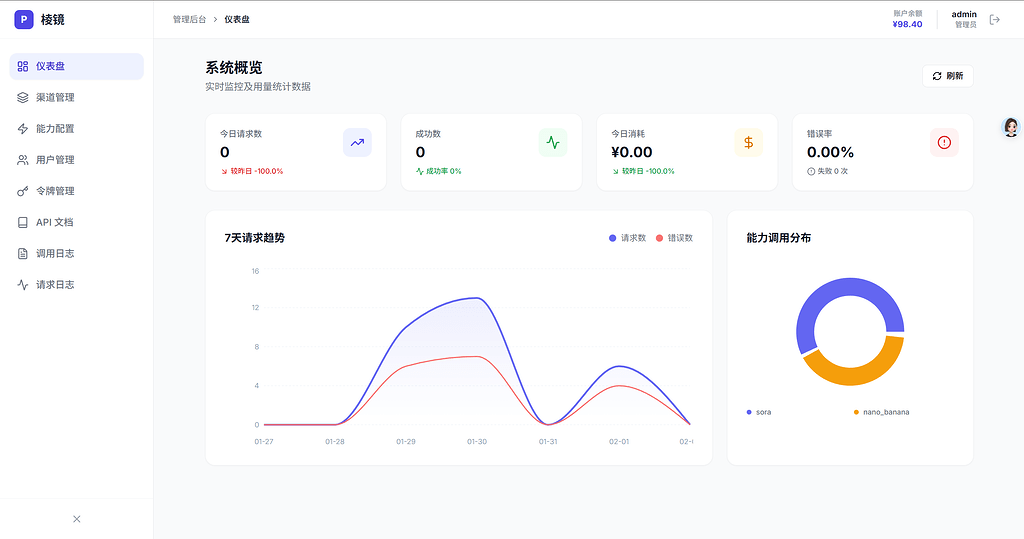Collapse sidebar with the X icon
The height and width of the screenshot is (539, 1024).
[76, 519]
